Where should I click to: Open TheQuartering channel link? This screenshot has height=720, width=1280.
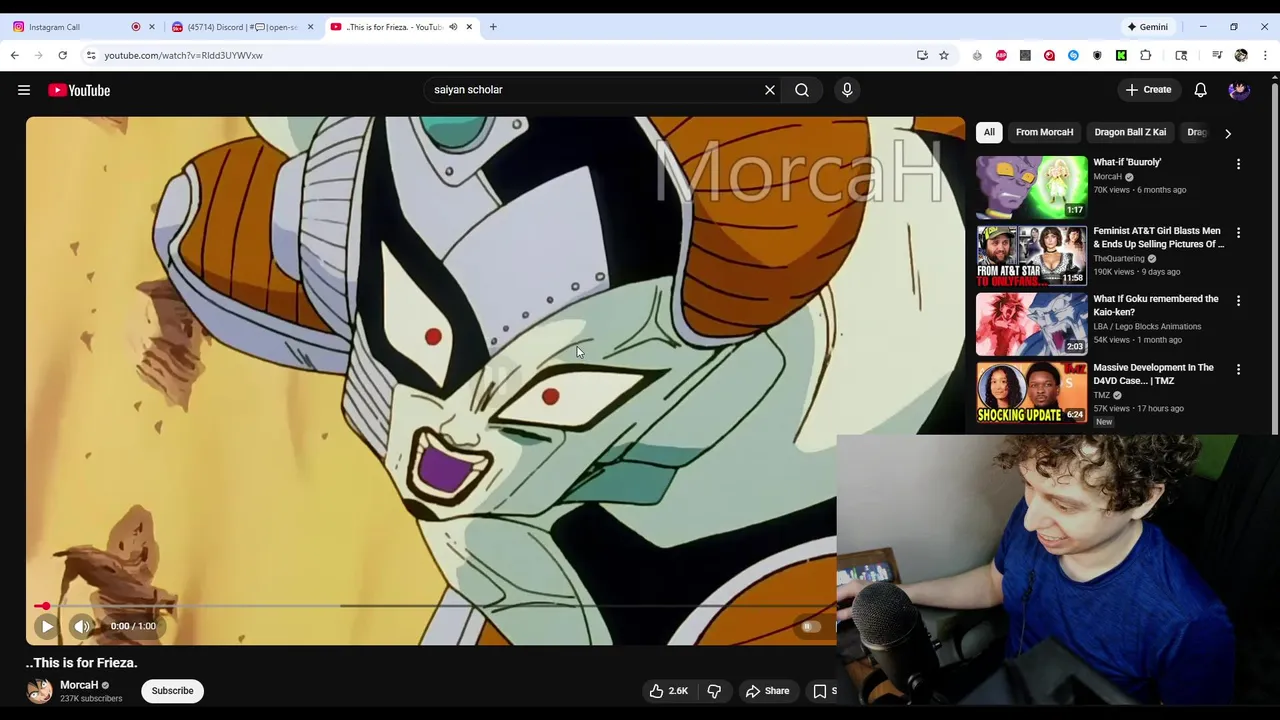[1120, 259]
